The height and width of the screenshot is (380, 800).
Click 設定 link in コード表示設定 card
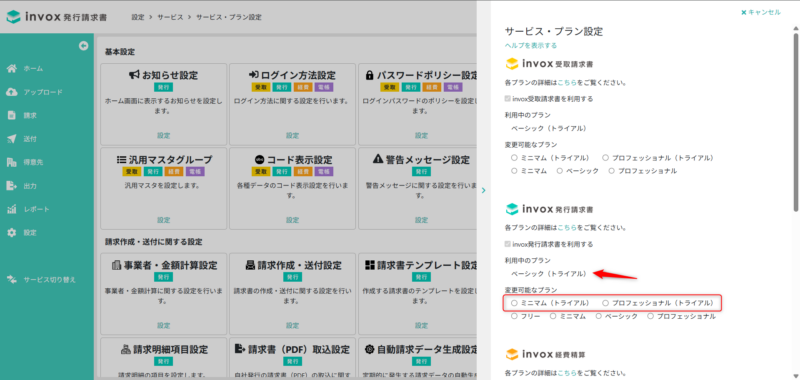(x=292, y=220)
